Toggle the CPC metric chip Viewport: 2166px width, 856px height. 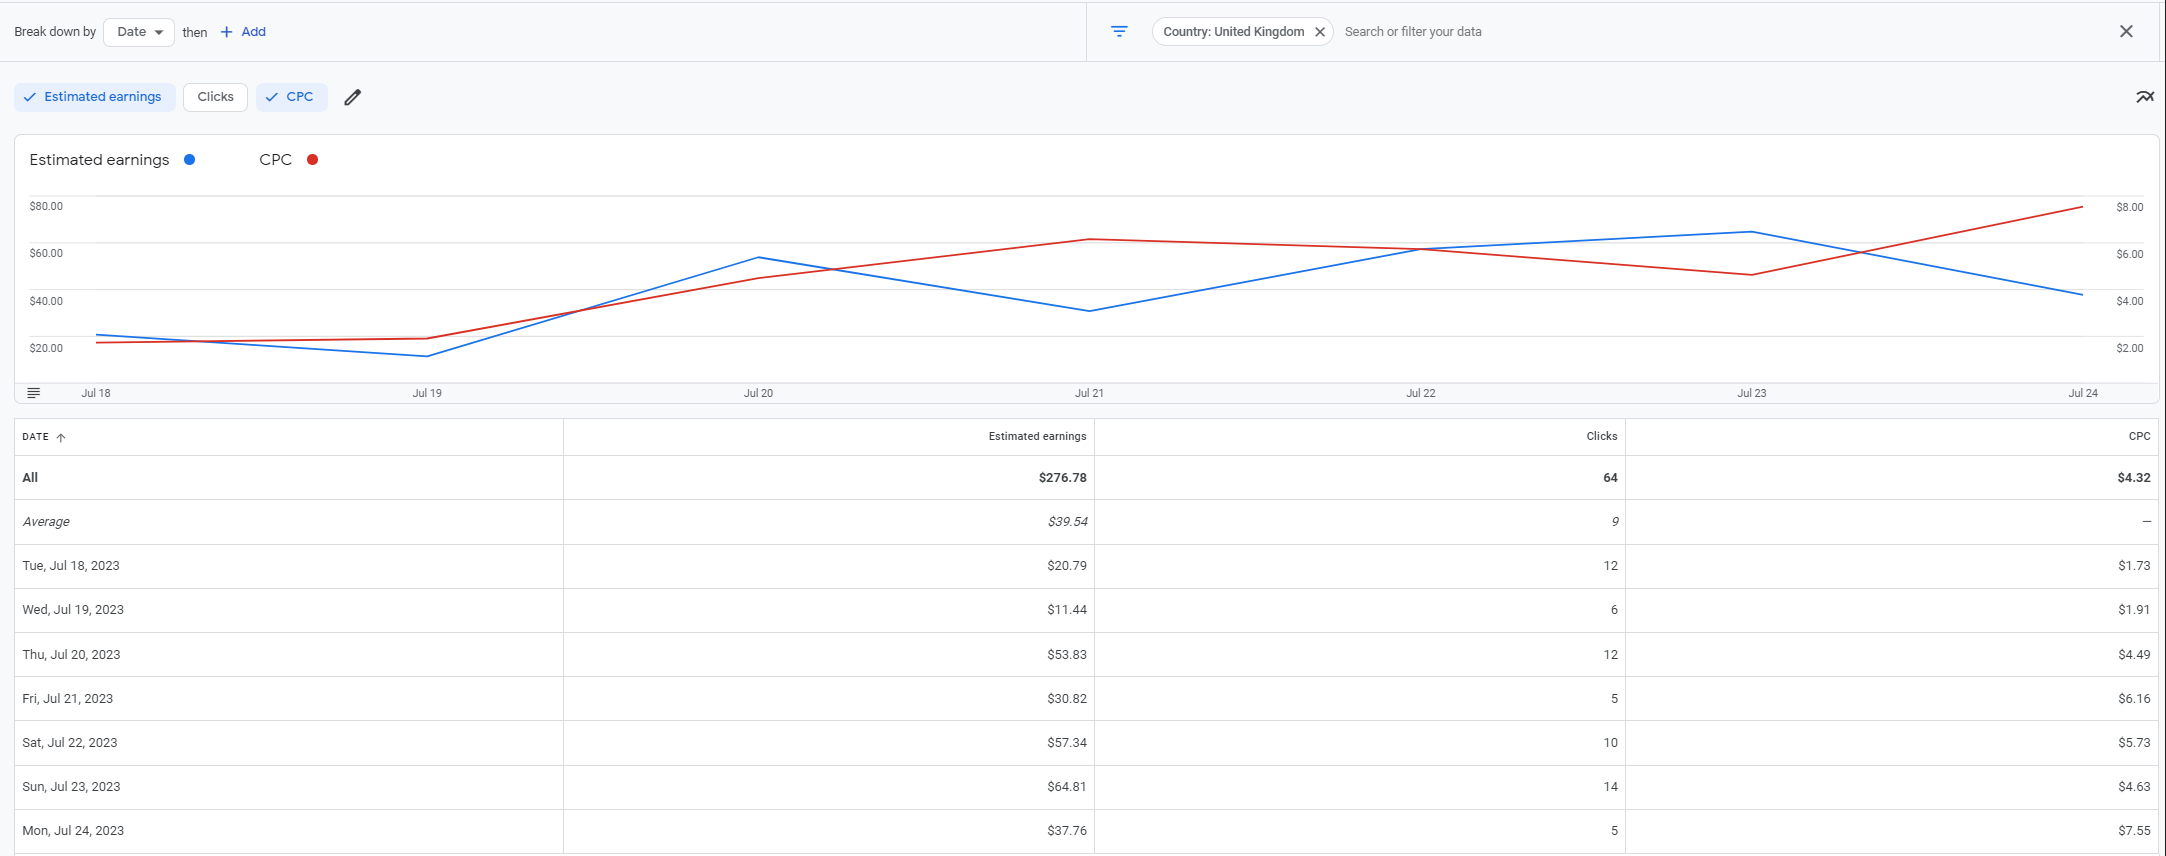click(x=292, y=97)
